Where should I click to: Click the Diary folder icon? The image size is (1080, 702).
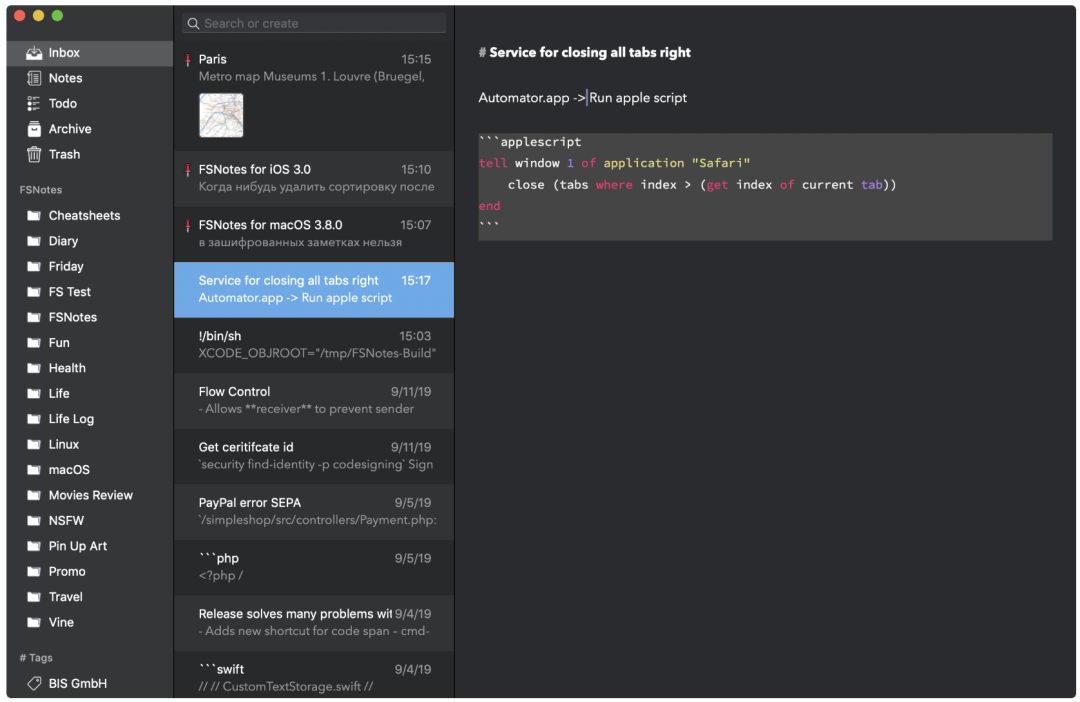point(34,241)
